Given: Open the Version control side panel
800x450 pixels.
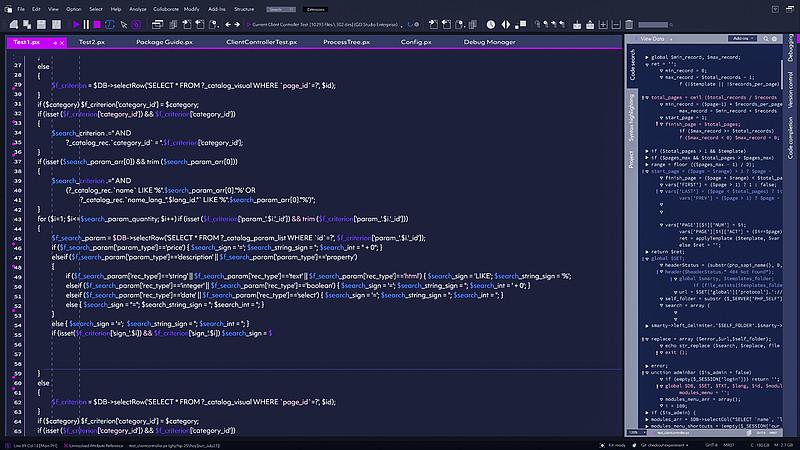Looking at the screenshot, I should [x=790, y=89].
